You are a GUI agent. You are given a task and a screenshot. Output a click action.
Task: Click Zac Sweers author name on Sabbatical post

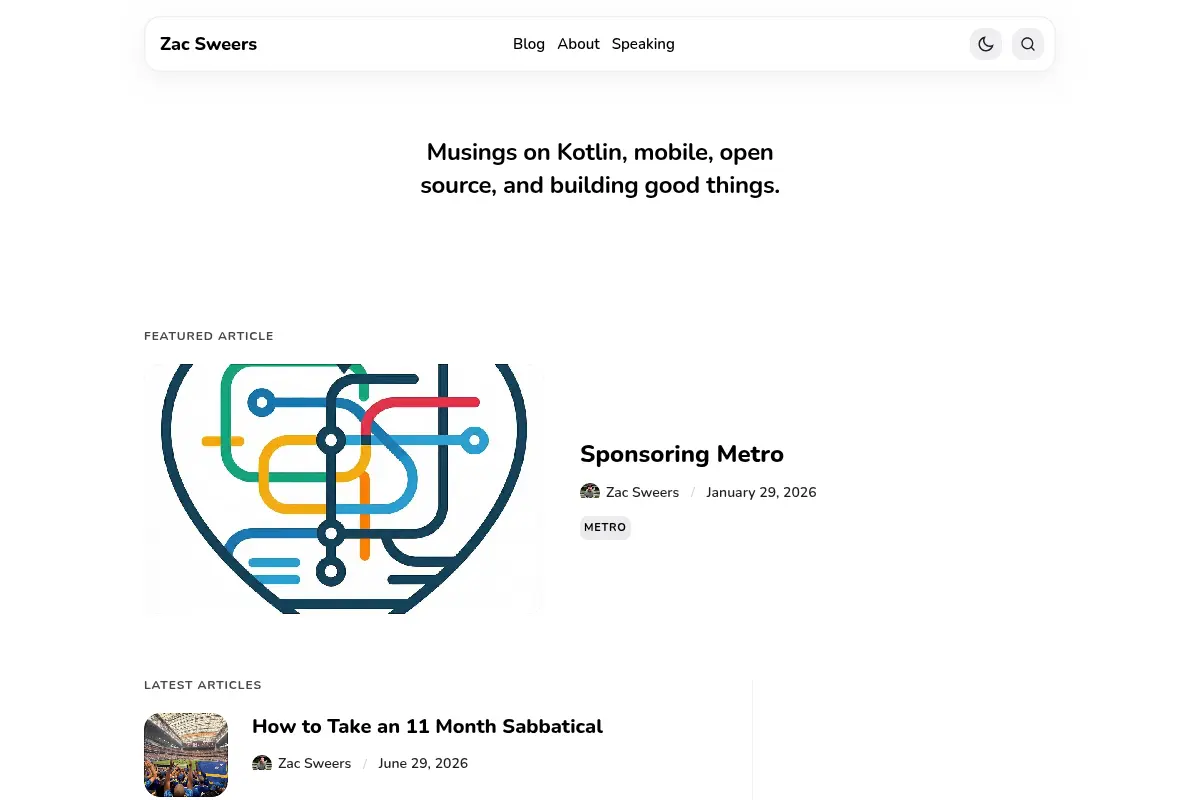coord(314,763)
